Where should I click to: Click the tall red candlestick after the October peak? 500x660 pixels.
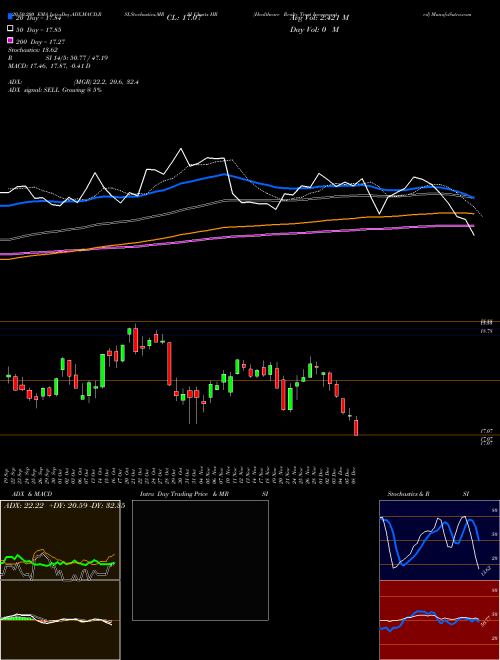(x=169, y=364)
